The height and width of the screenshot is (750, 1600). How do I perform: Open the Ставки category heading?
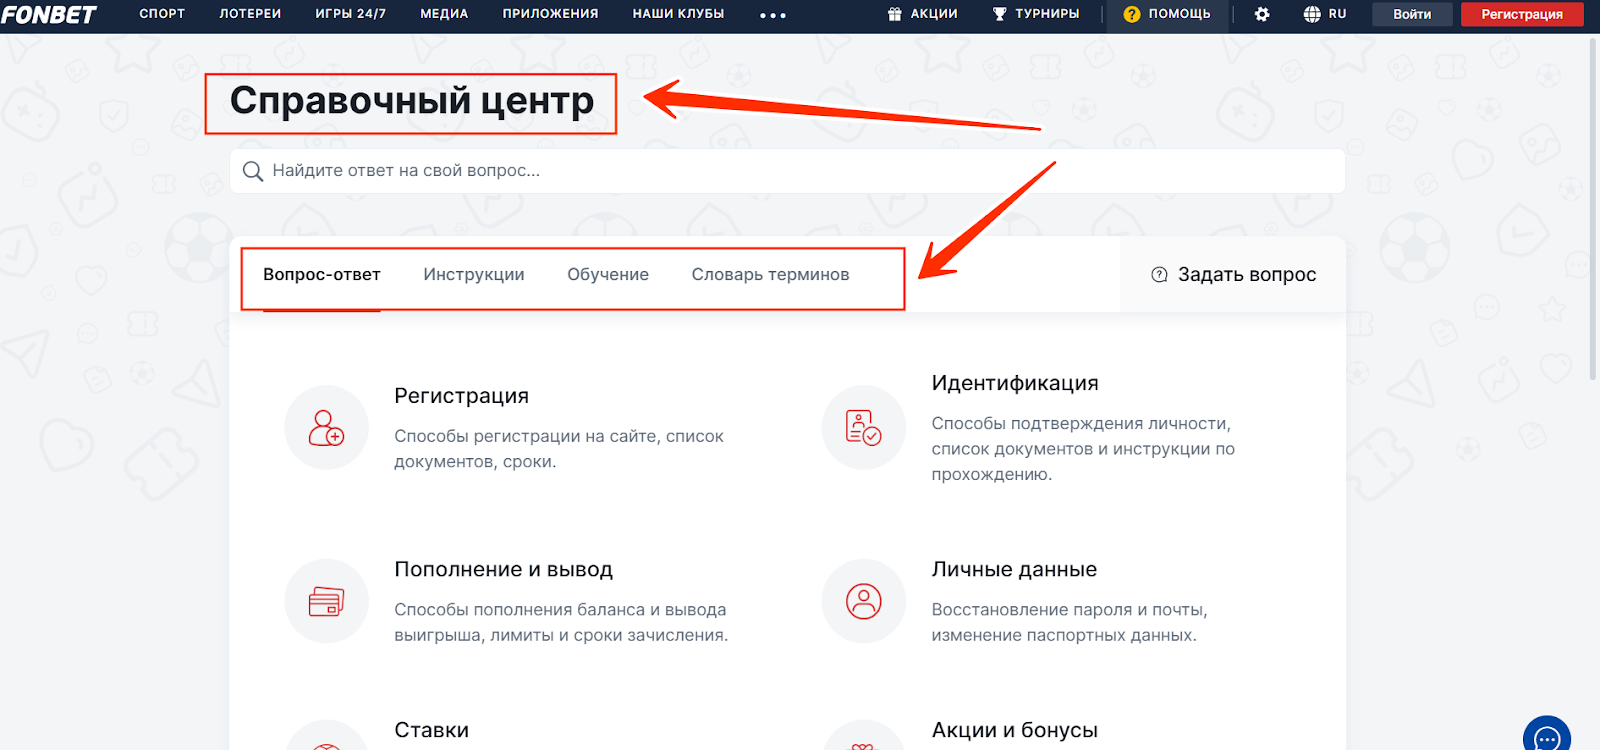click(431, 731)
